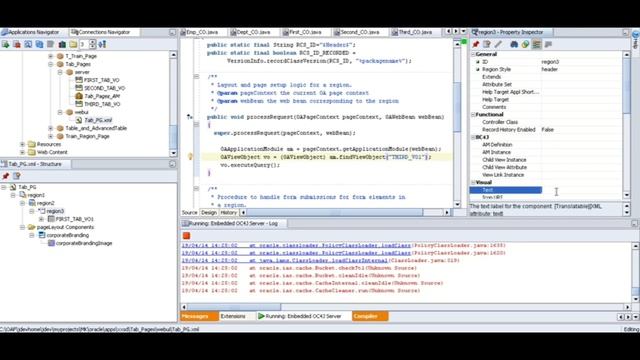The width and height of the screenshot is (640, 360).
Task: Collapse region2 in Structure tree
Action: pos(22,203)
